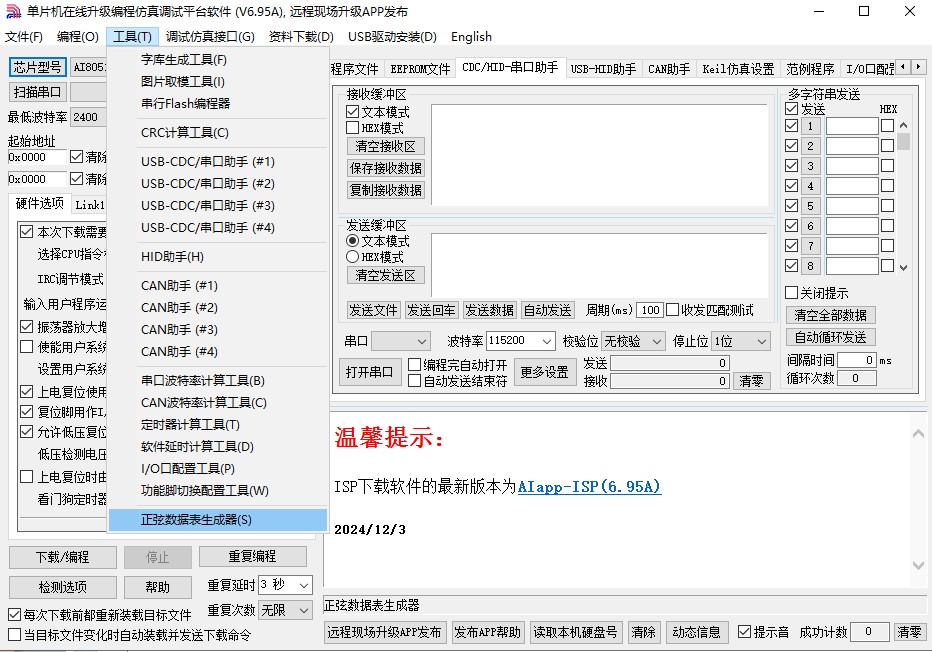Screen dimensions: 932x652
Task: Toggle 收发匹配测试 checkbox
Action: tap(672, 310)
